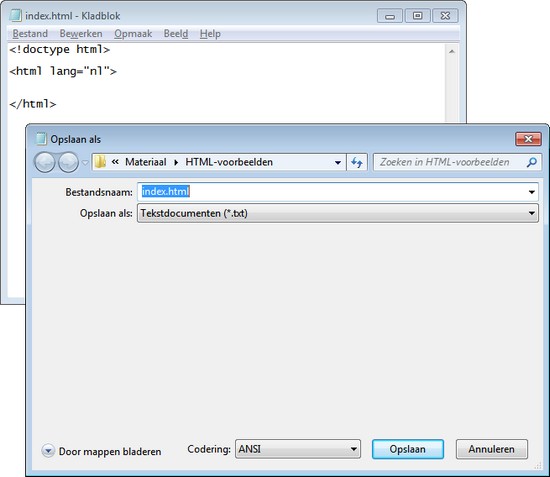550x477 pixels.
Task: Minimize the Kladblok window
Action: pyautogui.click(x=390, y=16)
